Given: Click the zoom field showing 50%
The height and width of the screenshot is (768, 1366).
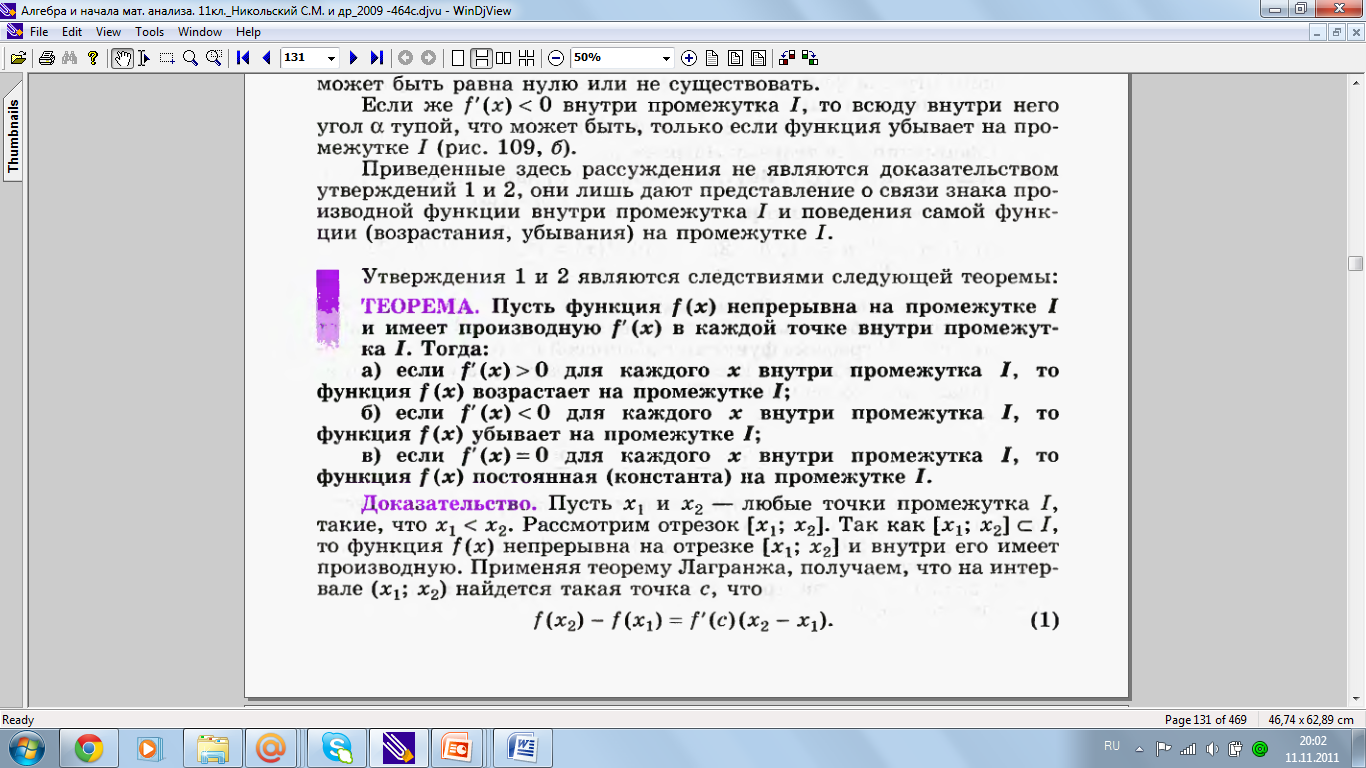Looking at the screenshot, I should (x=614, y=58).
